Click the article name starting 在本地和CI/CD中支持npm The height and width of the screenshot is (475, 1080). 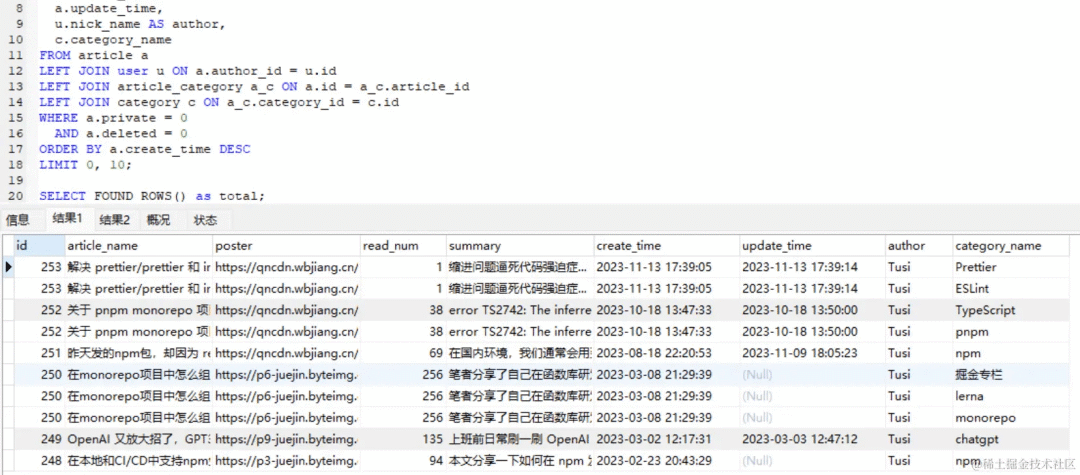138,461
